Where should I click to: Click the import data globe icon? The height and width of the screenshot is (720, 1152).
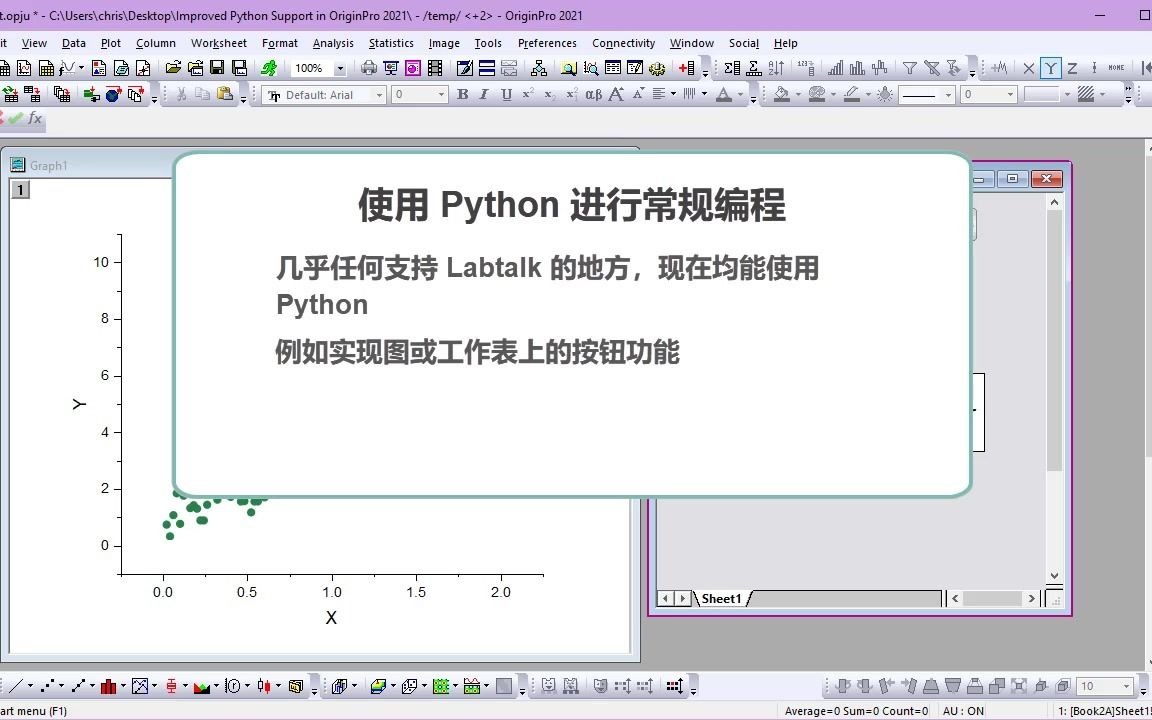pyautogui.click(x=113, y=94)
